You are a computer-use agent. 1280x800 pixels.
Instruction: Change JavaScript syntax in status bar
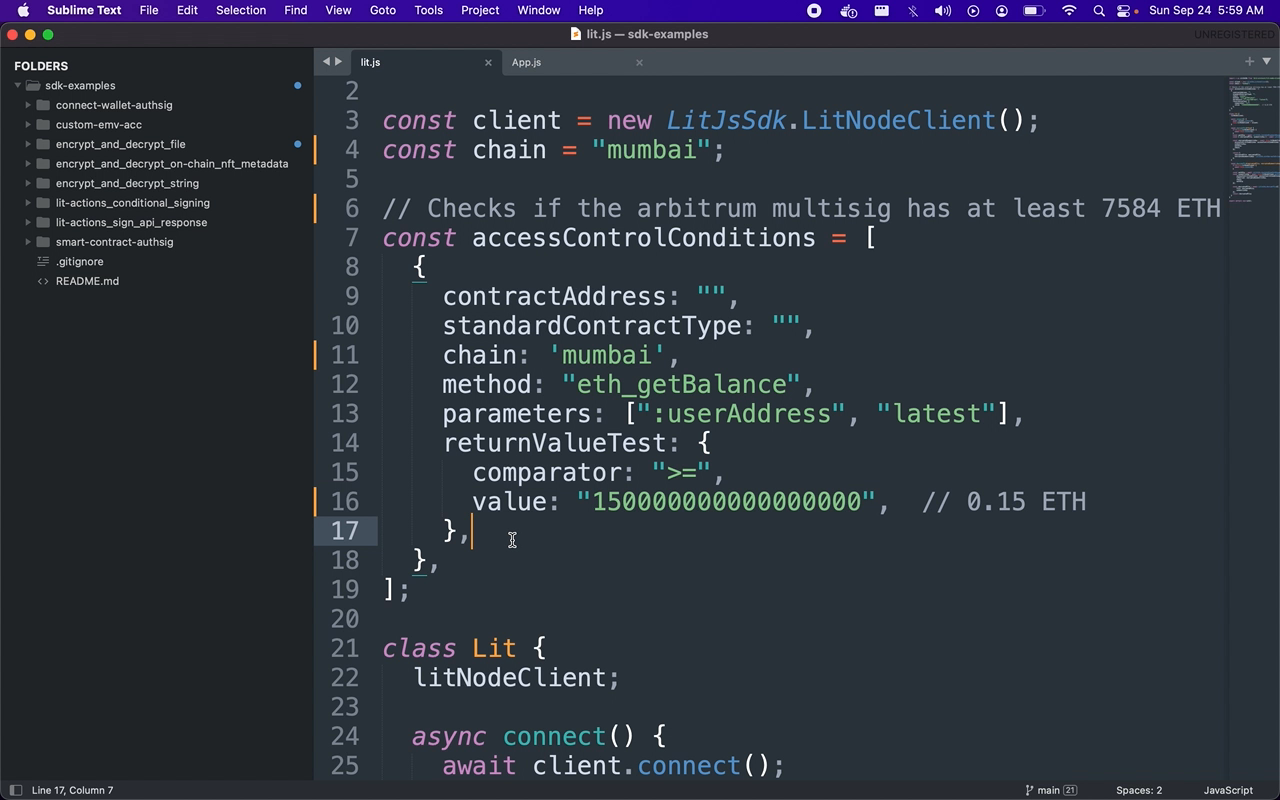click(x=1228, y=790)
